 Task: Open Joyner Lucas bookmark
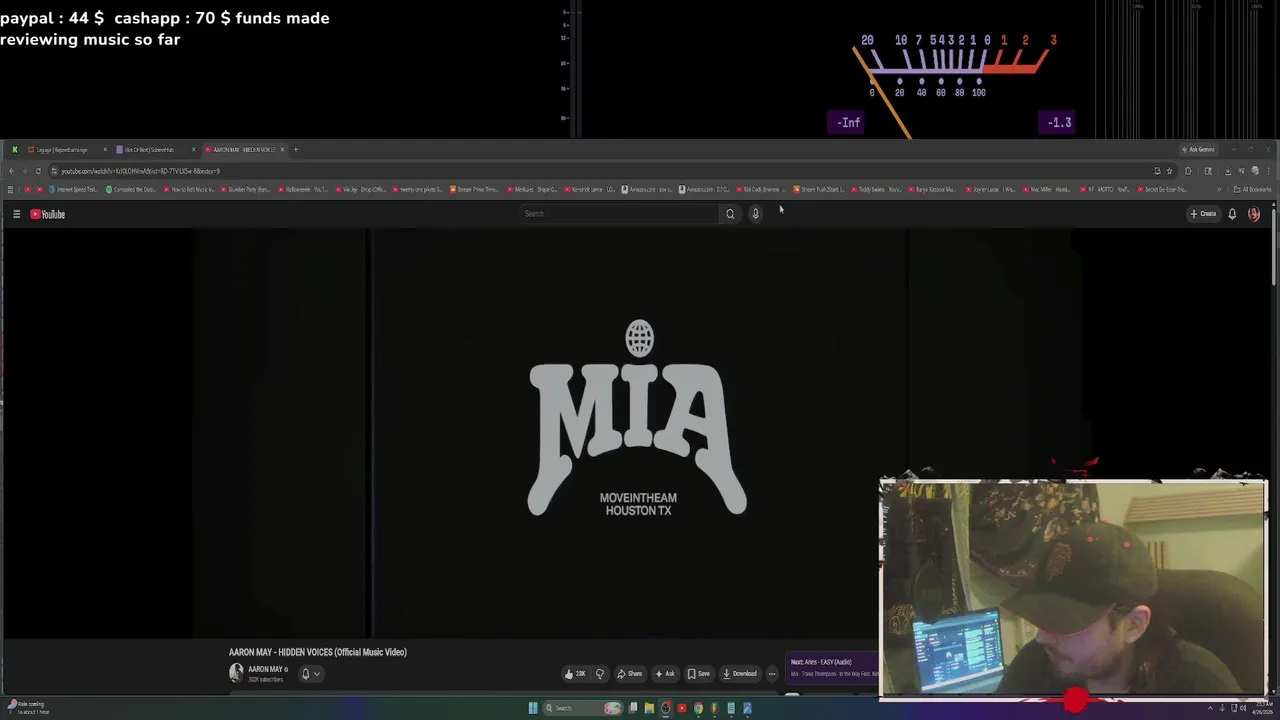(x=990, y=189)
